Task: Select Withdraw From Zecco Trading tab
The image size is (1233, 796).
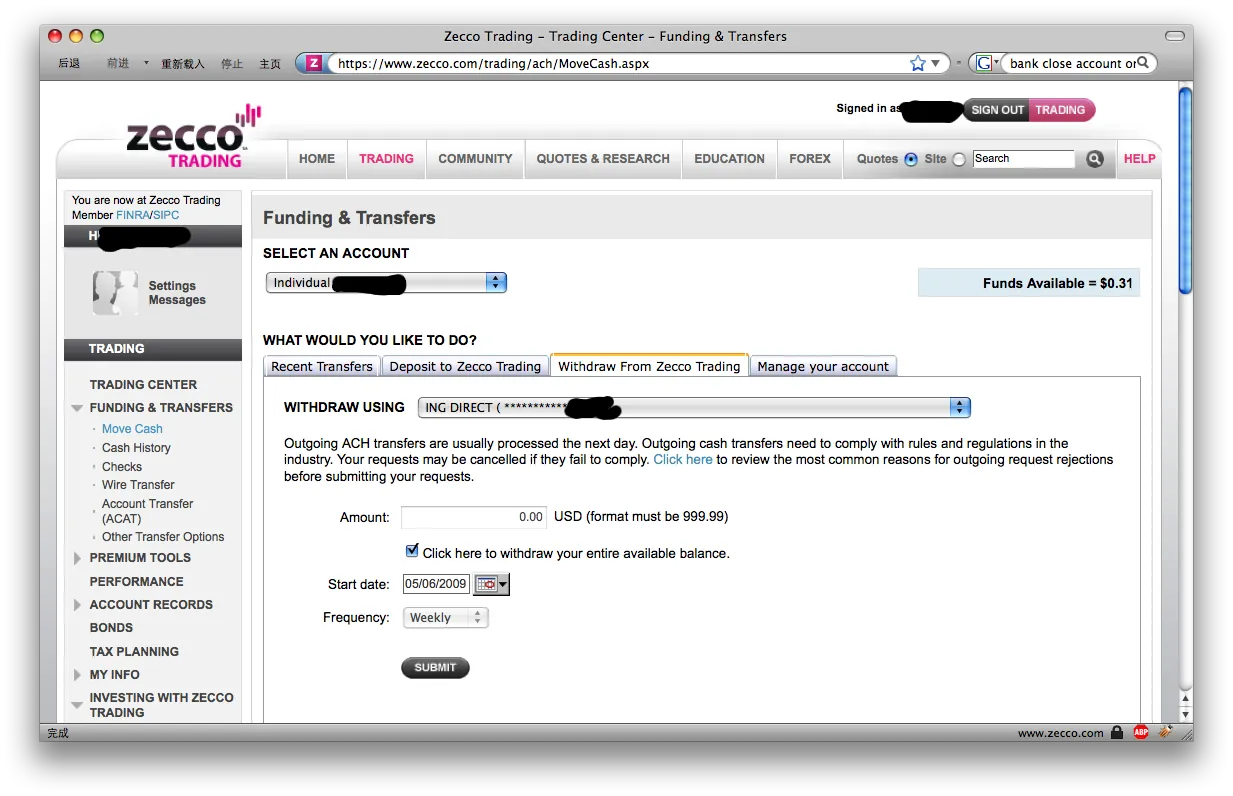Action: (x=649, y=366)
